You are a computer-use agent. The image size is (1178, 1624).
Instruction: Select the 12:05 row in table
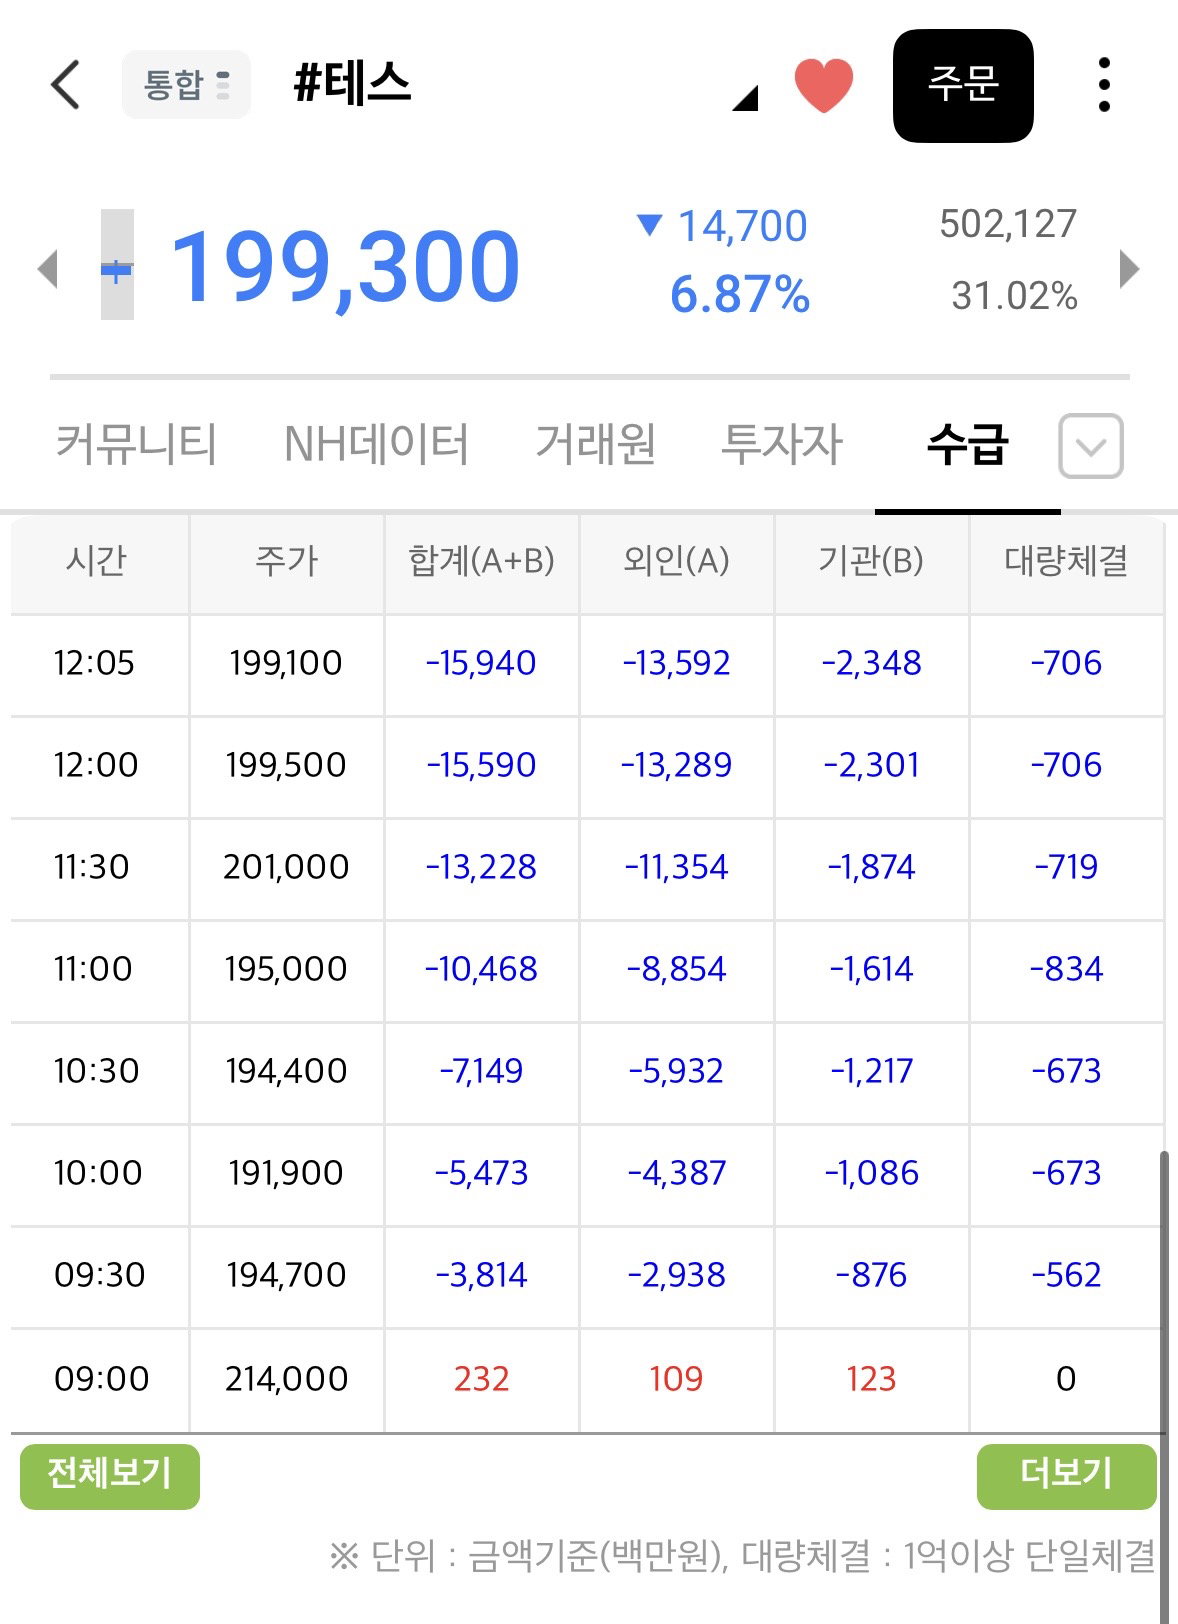587,664
